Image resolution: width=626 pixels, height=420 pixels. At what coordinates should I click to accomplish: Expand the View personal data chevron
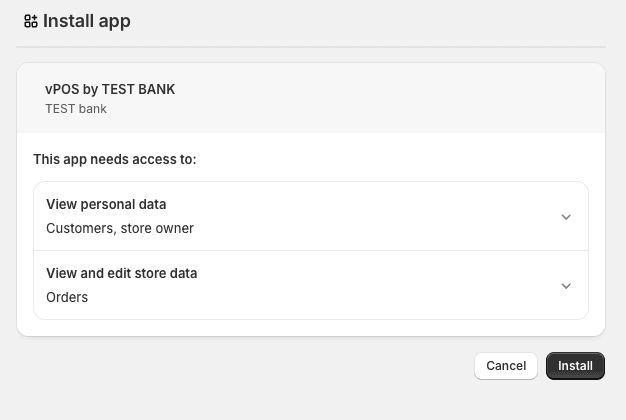pos(566,217)
